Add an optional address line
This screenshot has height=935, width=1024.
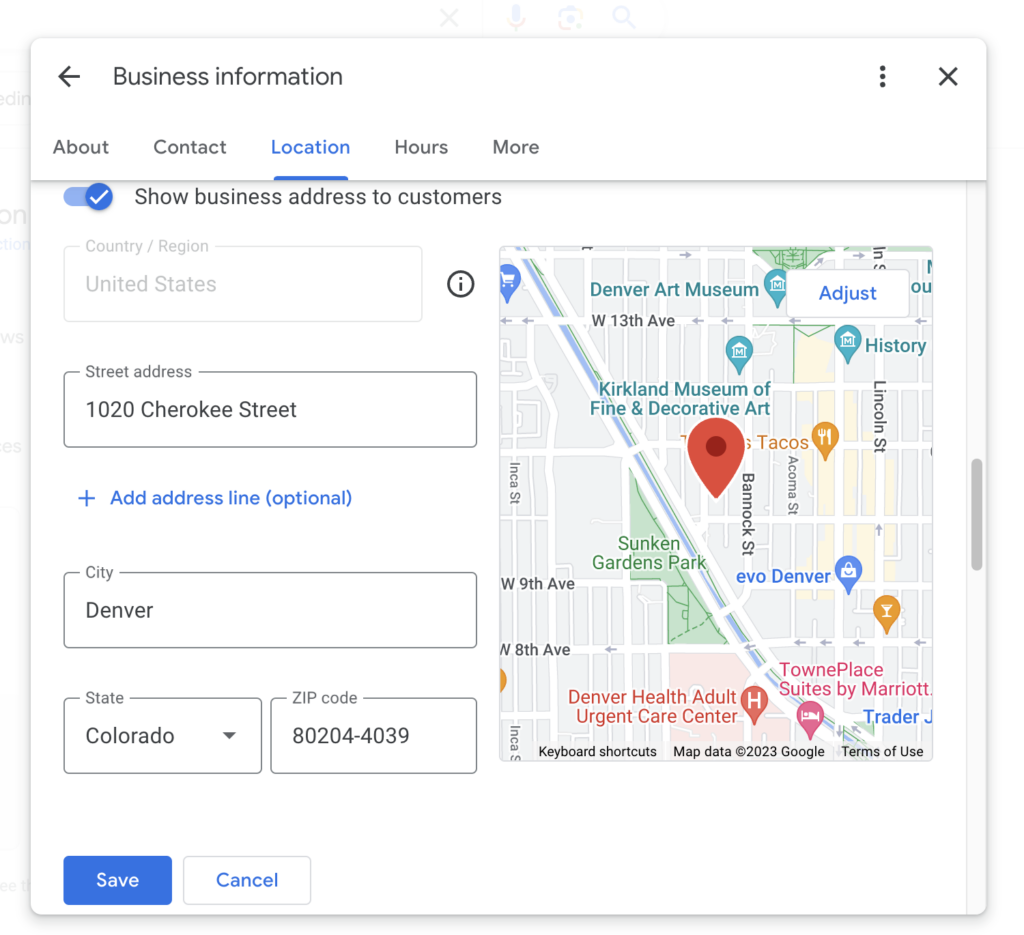pyautogui.click(x=213, y=498)
